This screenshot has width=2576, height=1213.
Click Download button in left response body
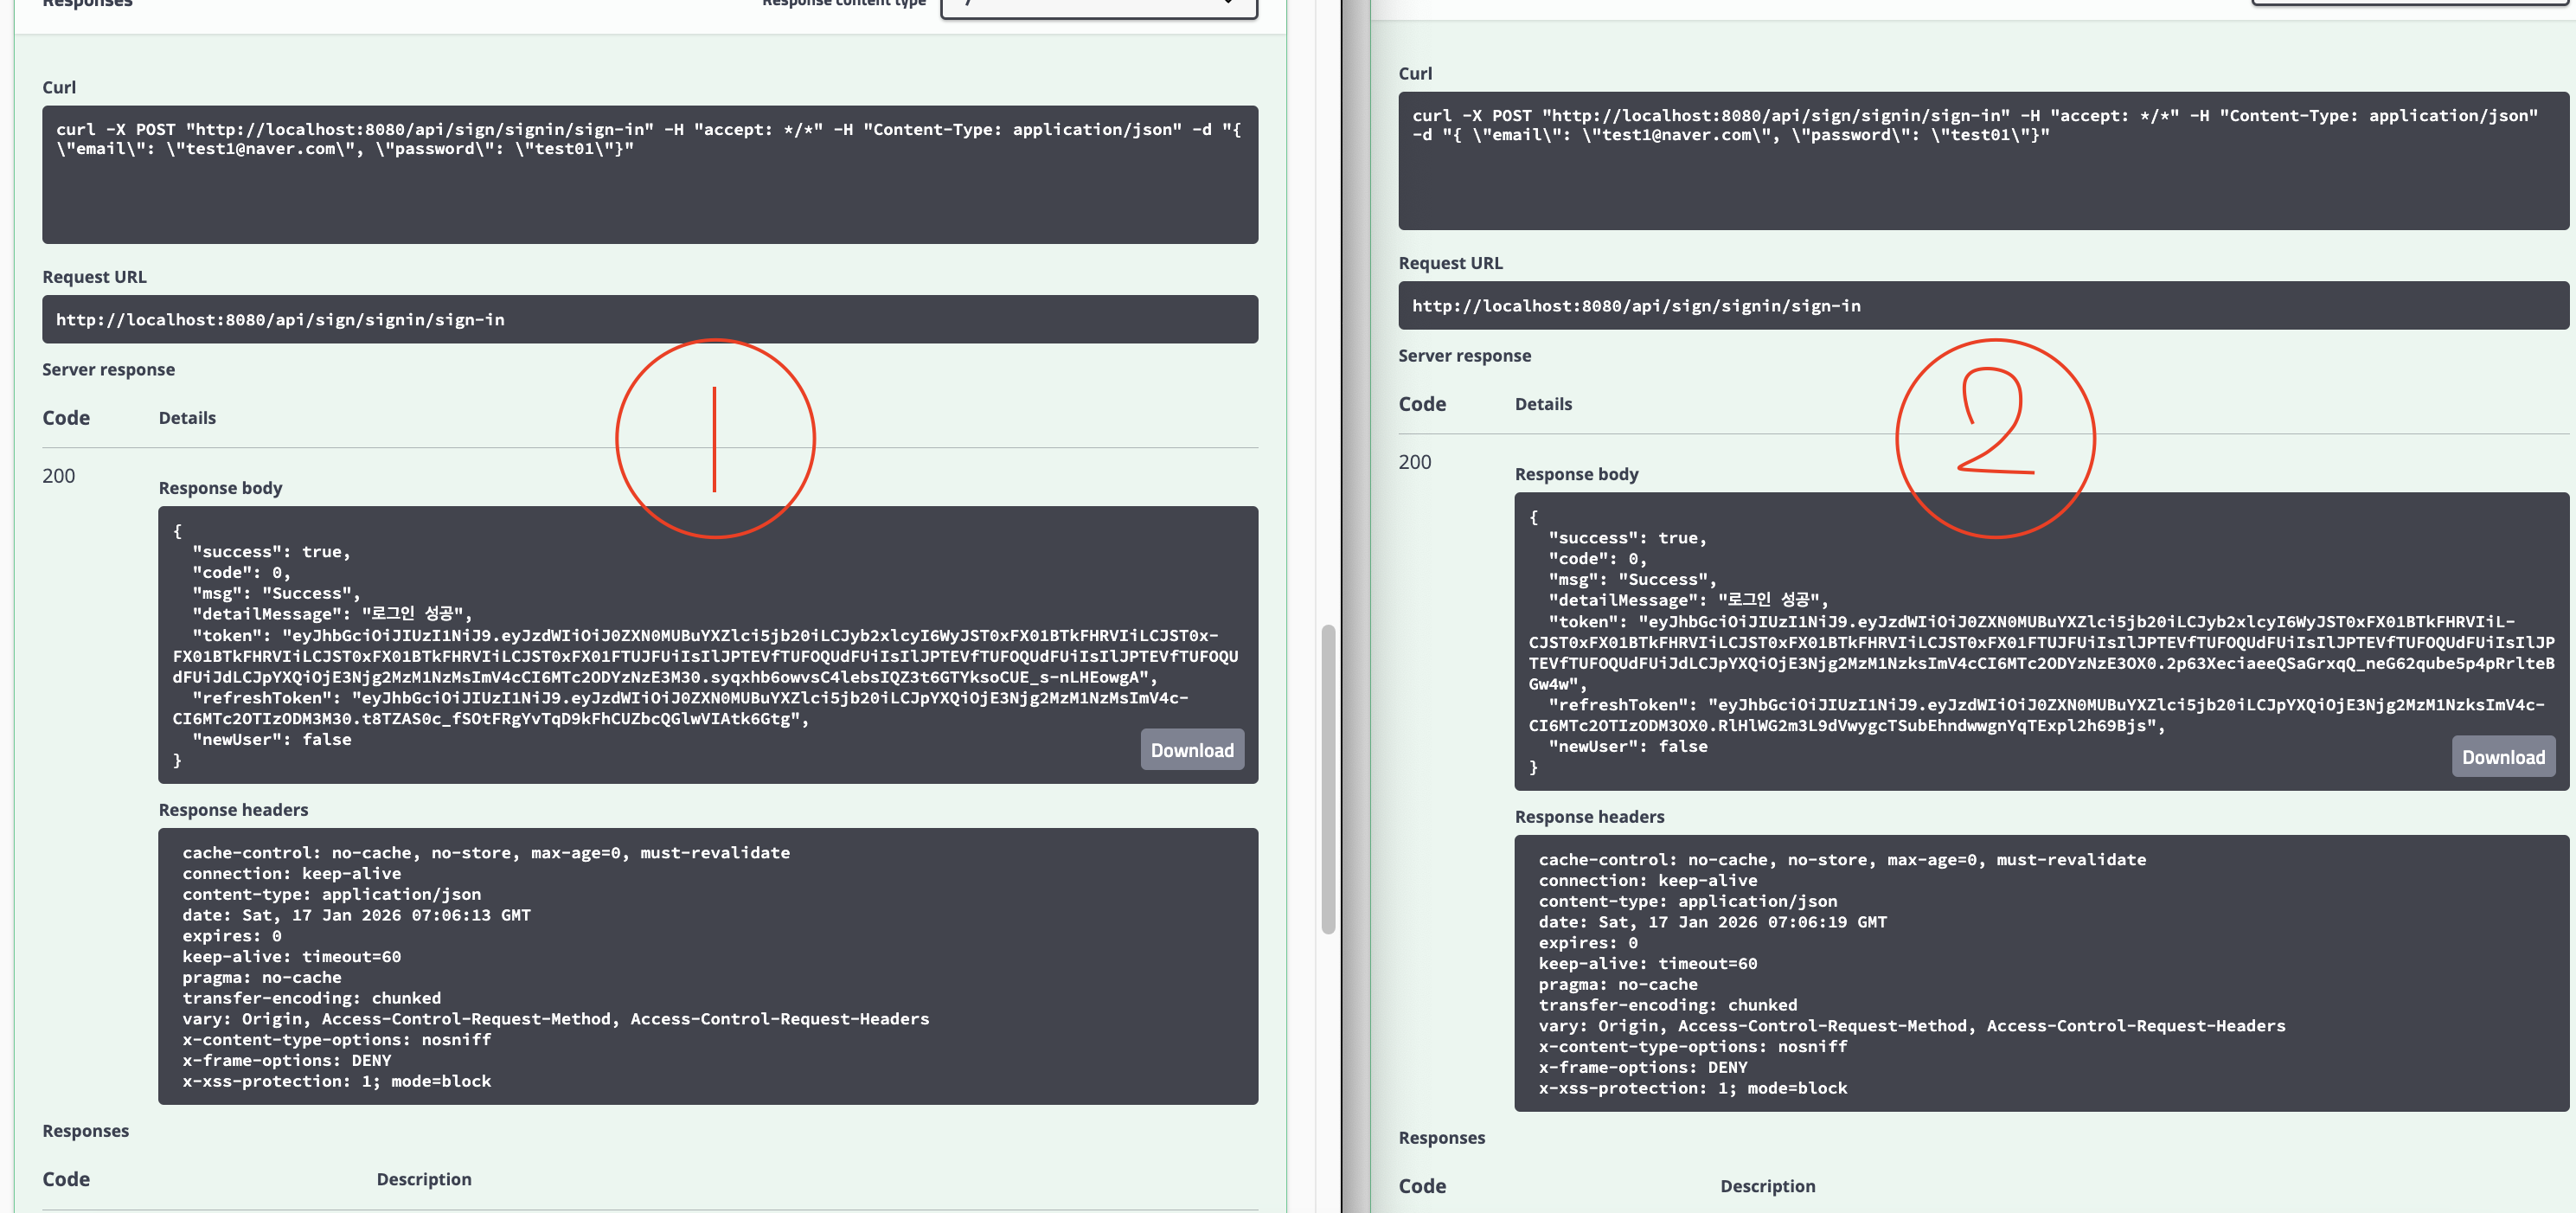click(1191, 750)
